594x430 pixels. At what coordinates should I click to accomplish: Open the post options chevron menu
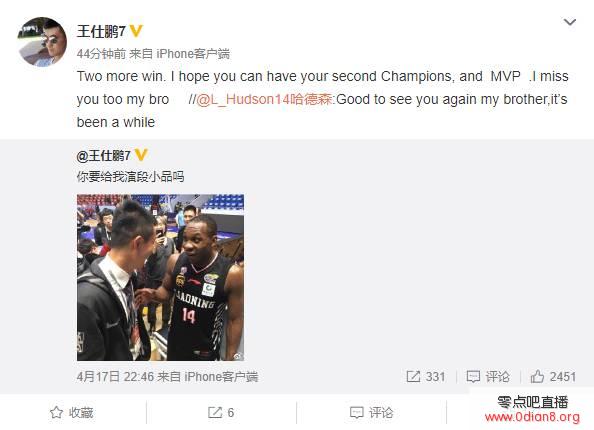coord(570,22)
